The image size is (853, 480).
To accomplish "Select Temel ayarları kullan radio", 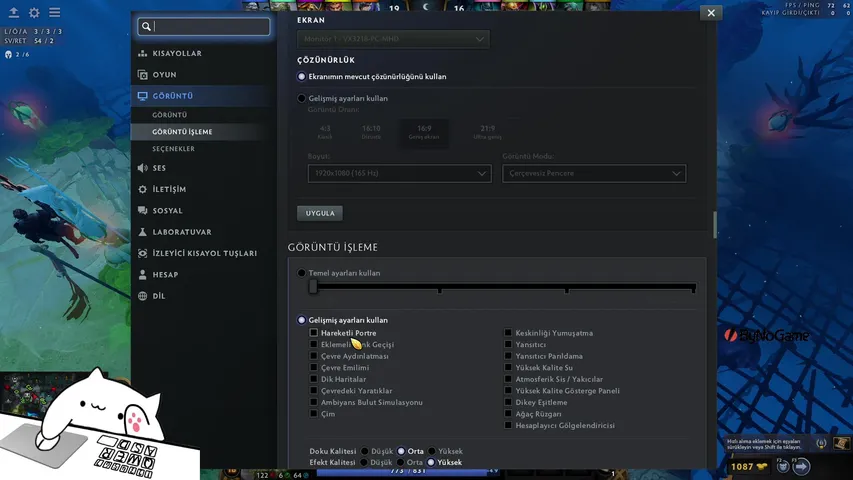I will point(301,273).
